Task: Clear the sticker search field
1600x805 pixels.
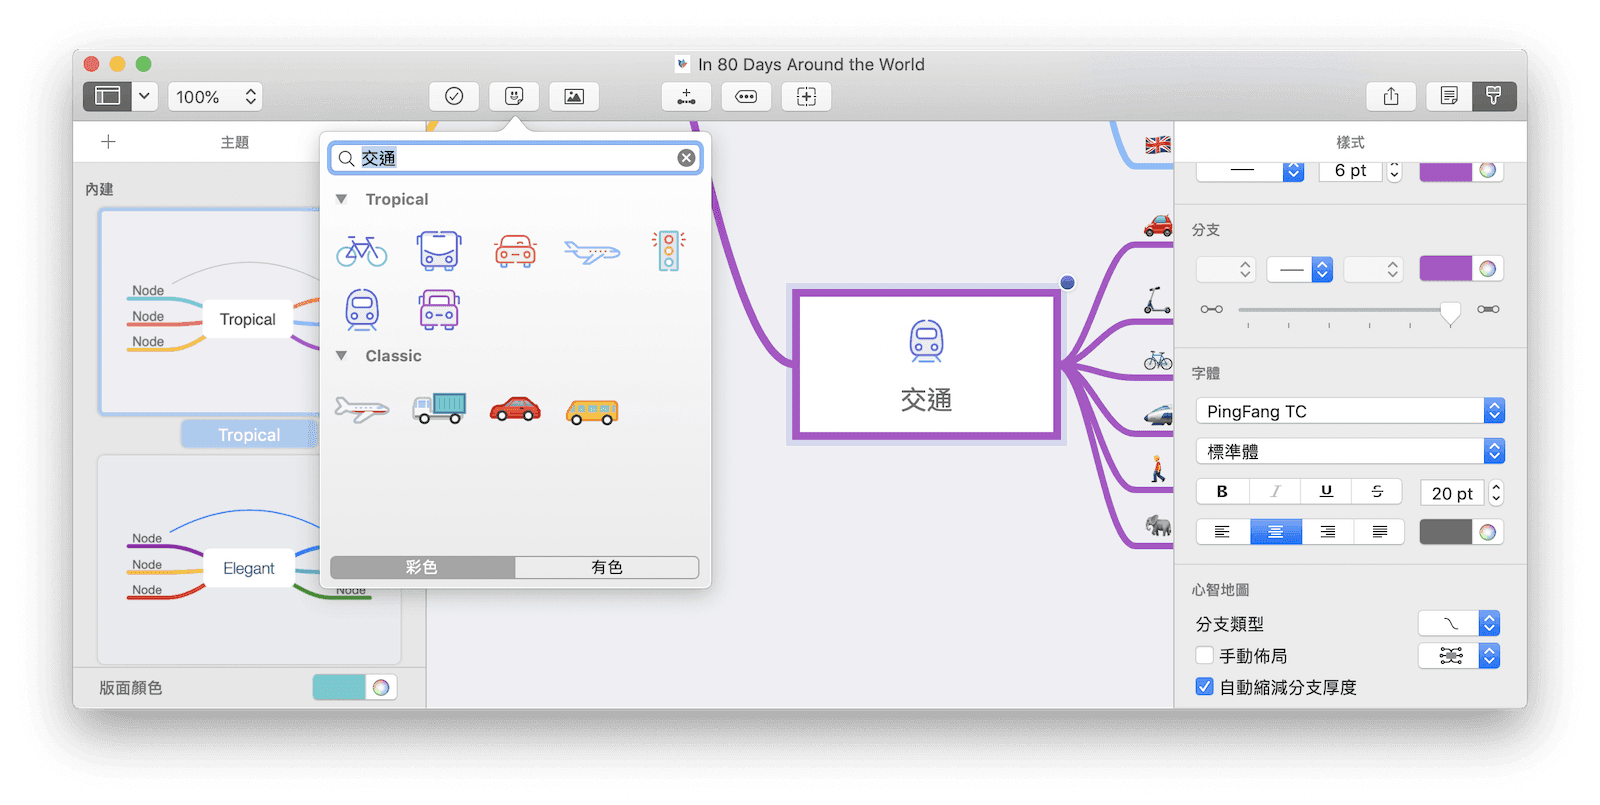Action: tap(686, 158)
